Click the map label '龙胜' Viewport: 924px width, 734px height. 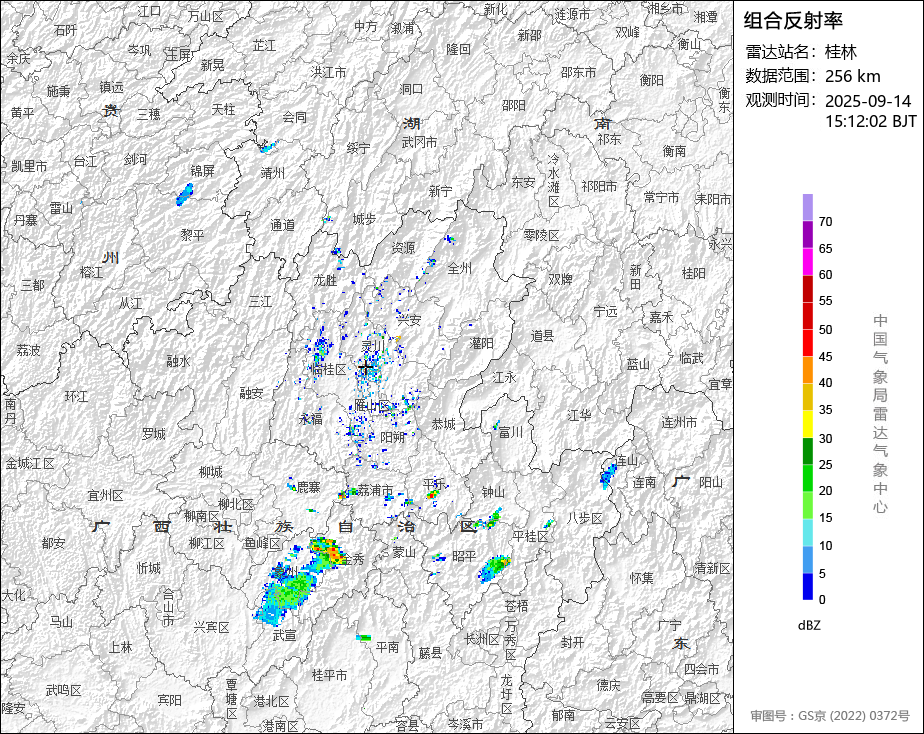[x=325, y=280]
